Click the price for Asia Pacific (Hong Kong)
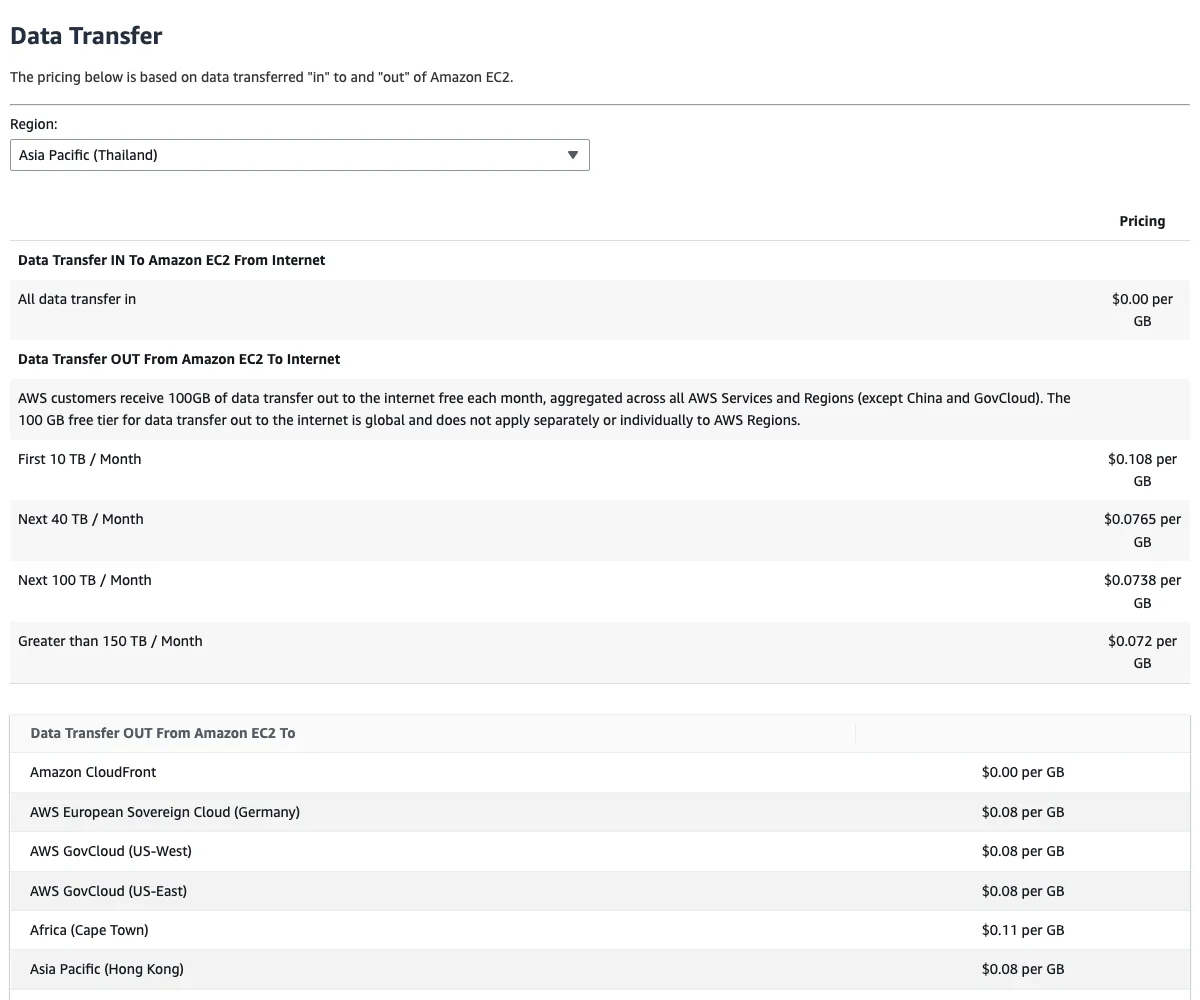The width and height of the screenshot is (1200, 1000). (x=1023, y=969)
